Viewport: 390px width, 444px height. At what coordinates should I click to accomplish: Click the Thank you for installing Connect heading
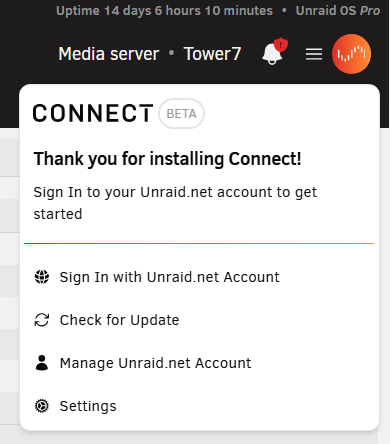[x=167, y=159]
